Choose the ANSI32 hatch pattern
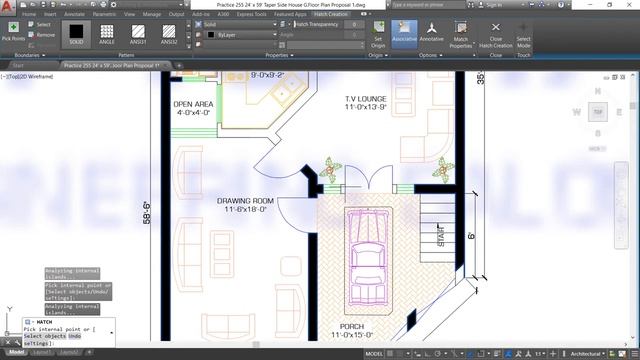 pos(169,33)
